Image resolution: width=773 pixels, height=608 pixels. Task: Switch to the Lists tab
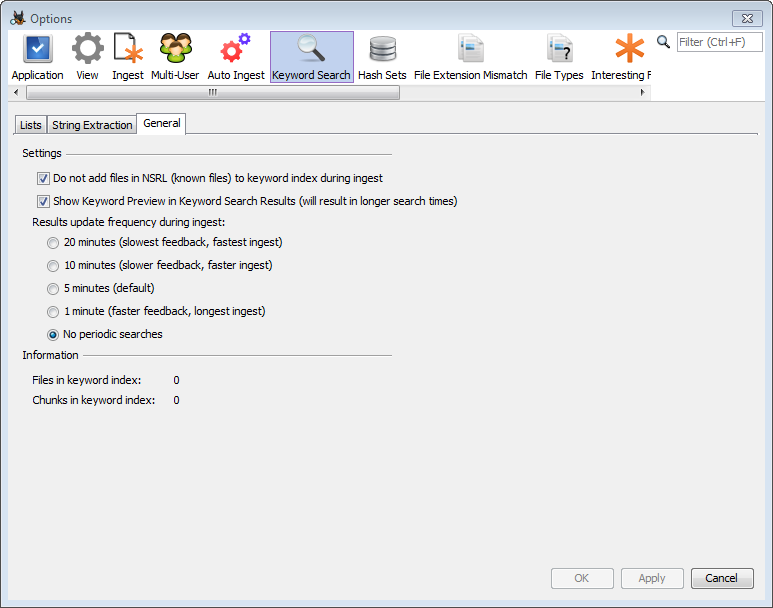tap(31, 125)
